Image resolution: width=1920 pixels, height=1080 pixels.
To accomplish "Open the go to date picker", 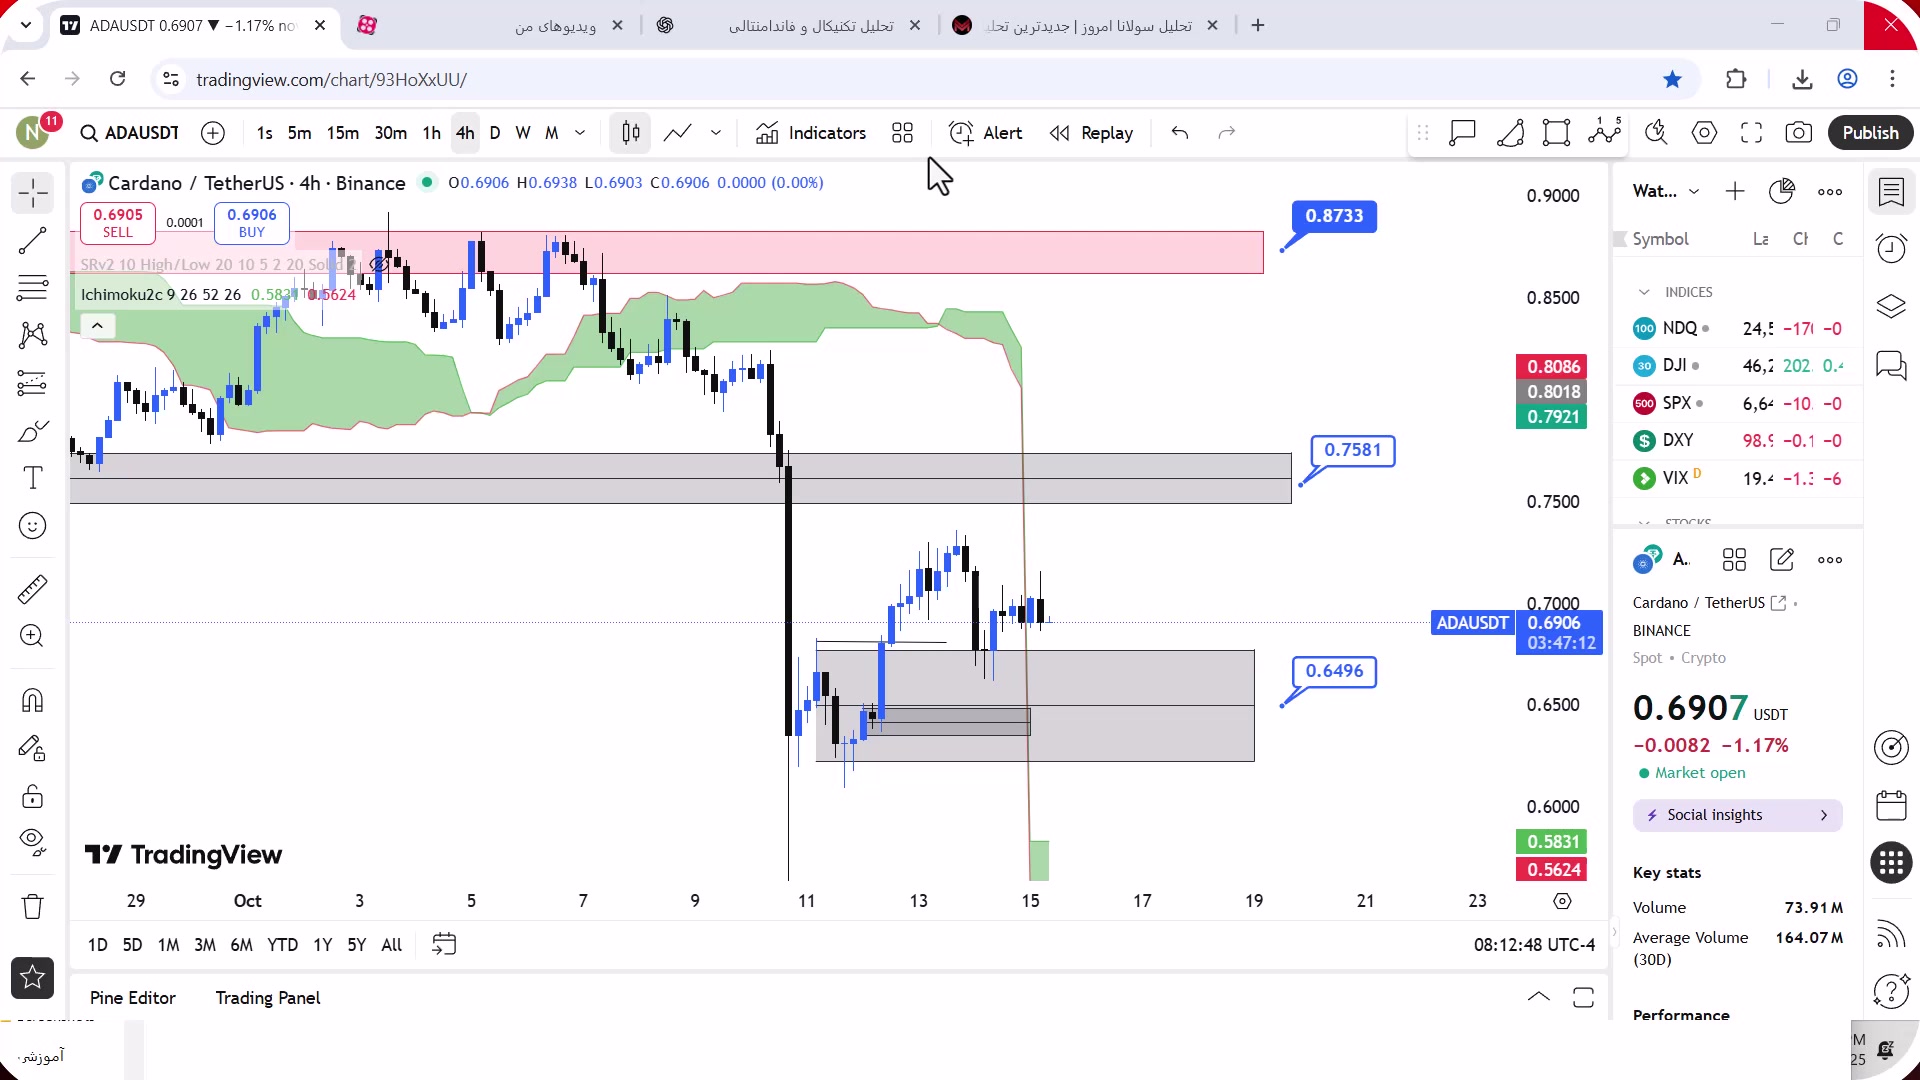I will pyautogui.click(x=444, y=945).
